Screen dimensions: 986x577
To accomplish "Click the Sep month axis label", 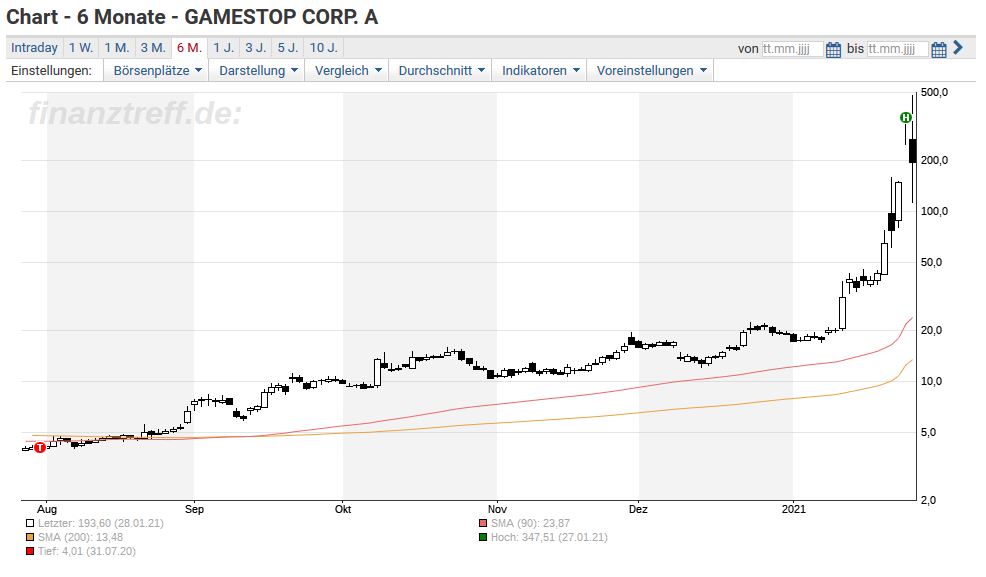I will click(194, 509).
